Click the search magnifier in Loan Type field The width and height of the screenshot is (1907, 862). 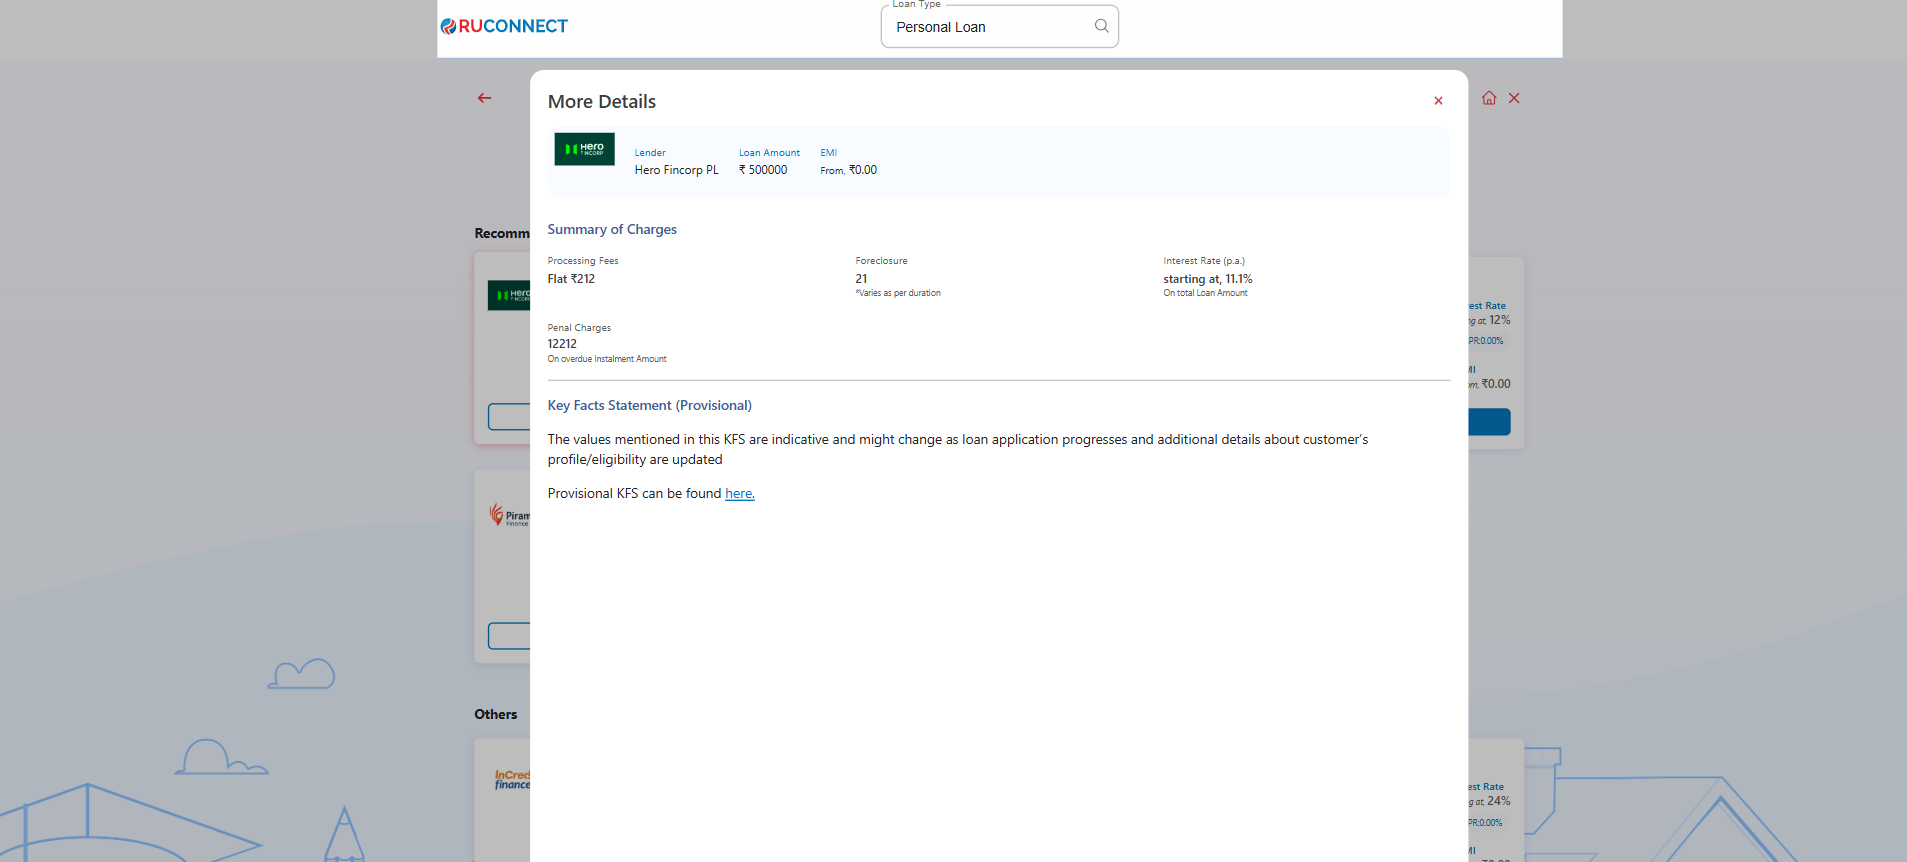tap(1101, 26)
